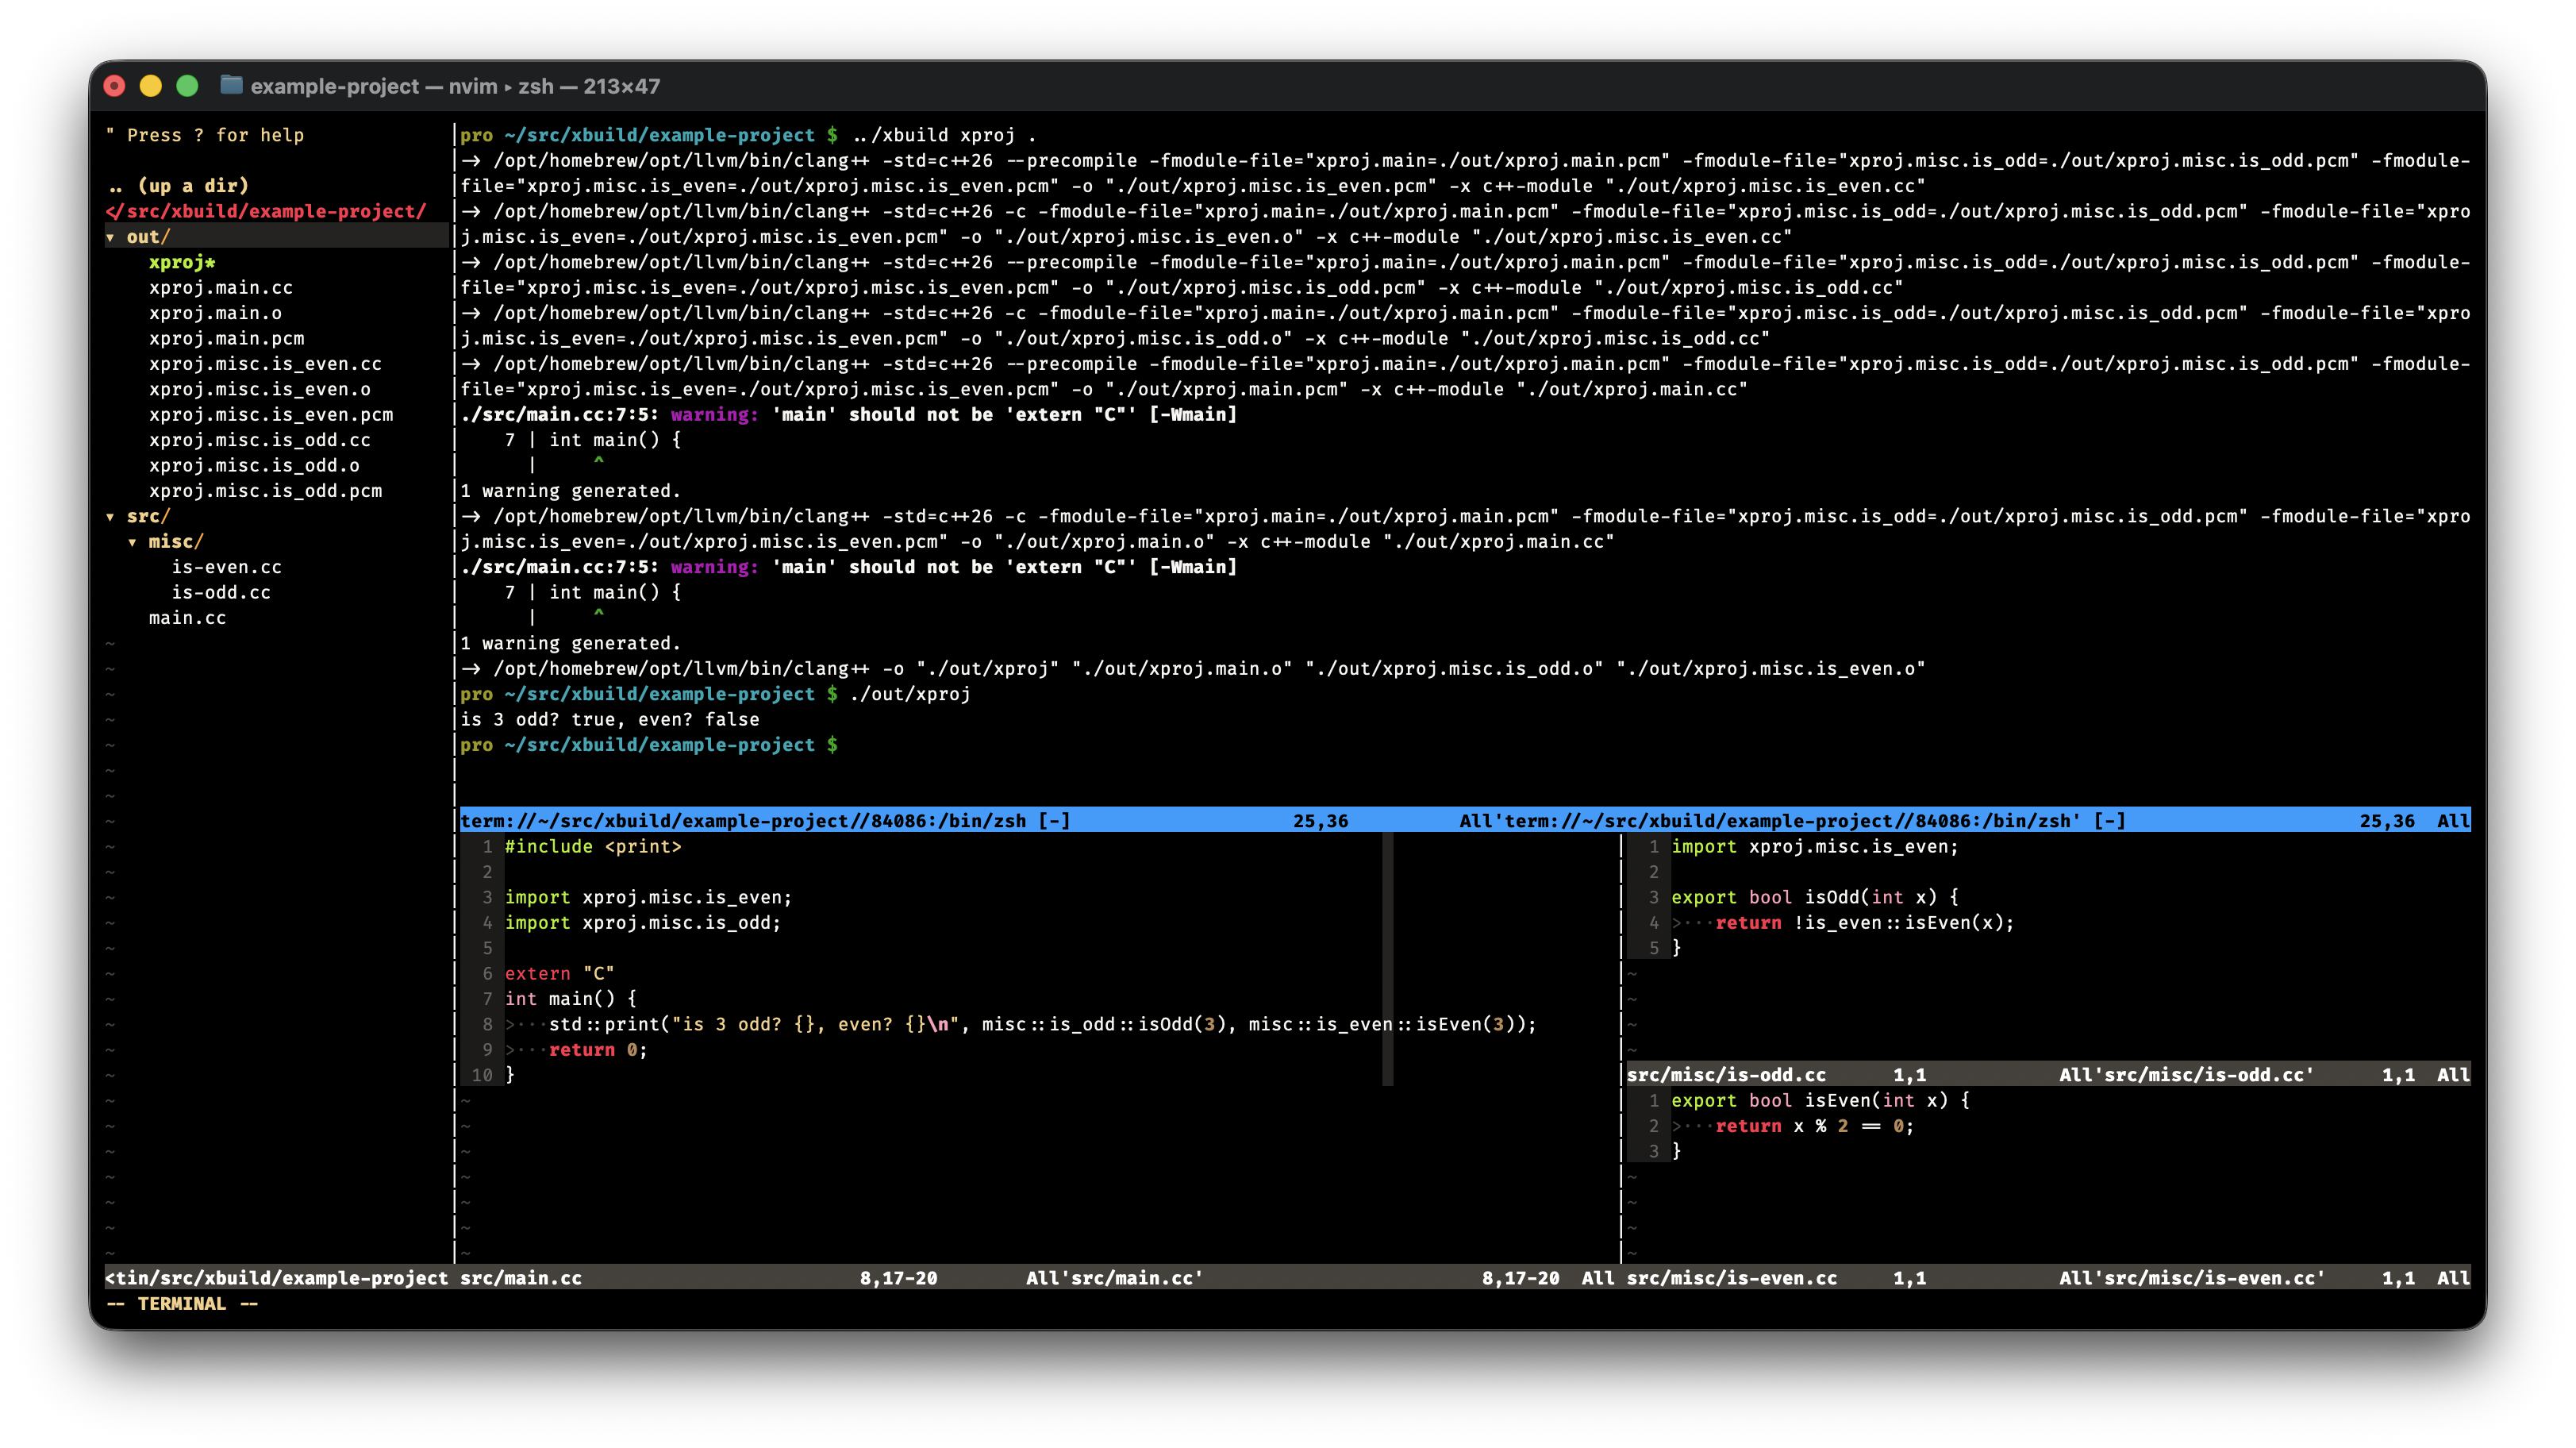Click the window title 'example-project — nvim'
The image size is (2576, 1448).
pos(454,86)
